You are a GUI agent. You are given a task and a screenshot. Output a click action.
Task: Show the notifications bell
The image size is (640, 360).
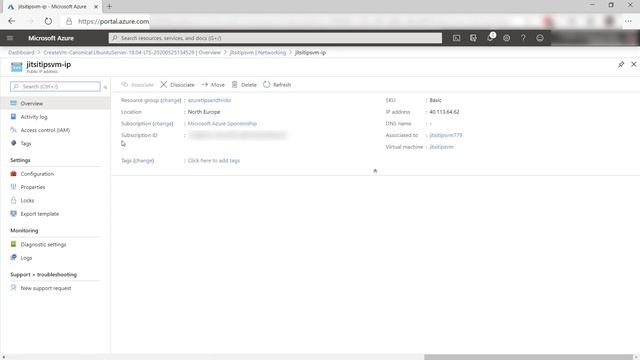pos(490,38)
